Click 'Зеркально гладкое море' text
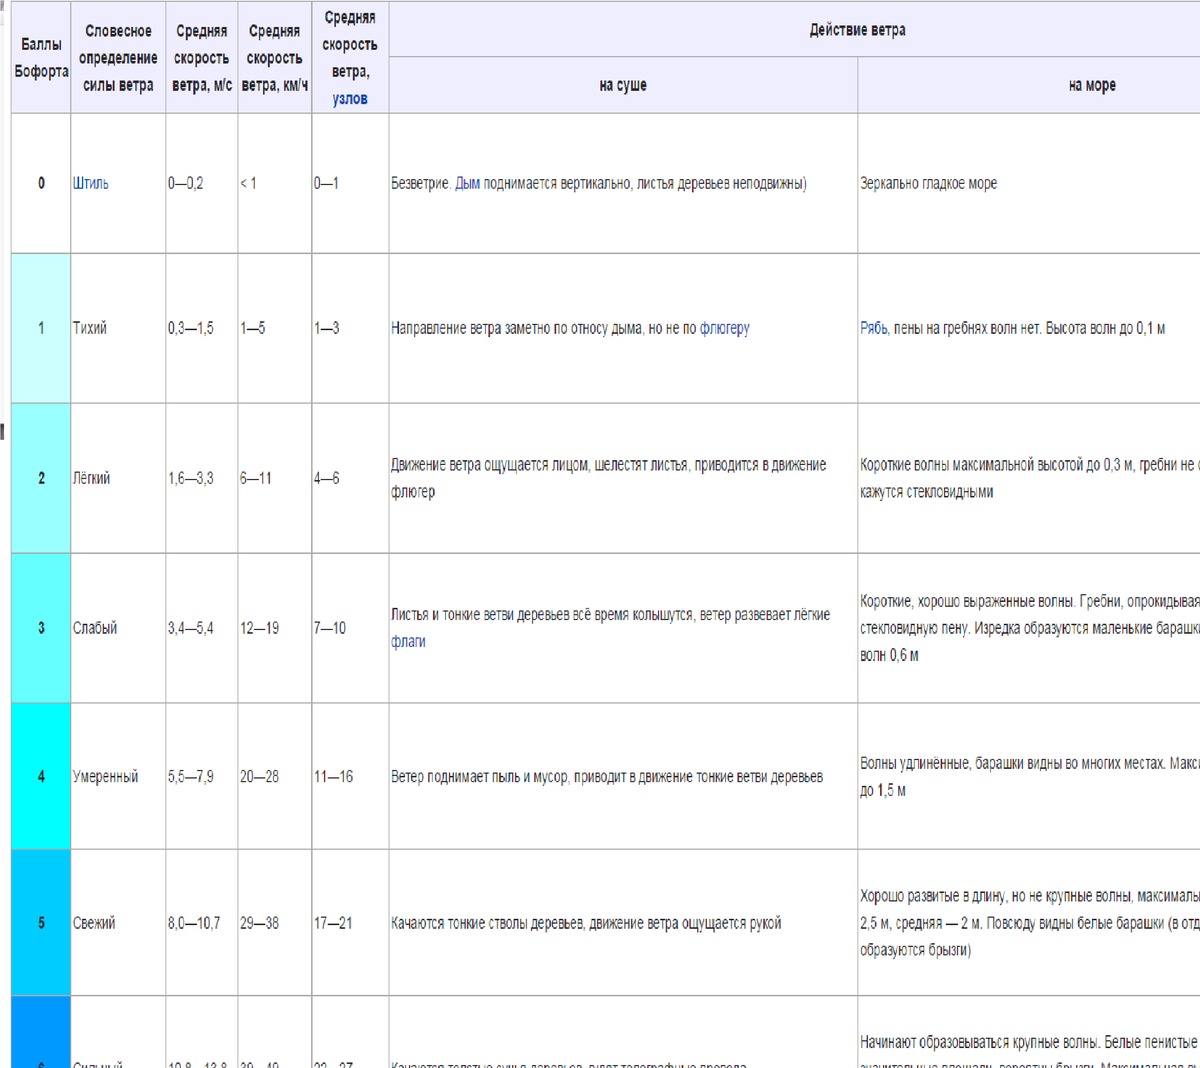The image size is (1200, 1068). coord(928,183)
